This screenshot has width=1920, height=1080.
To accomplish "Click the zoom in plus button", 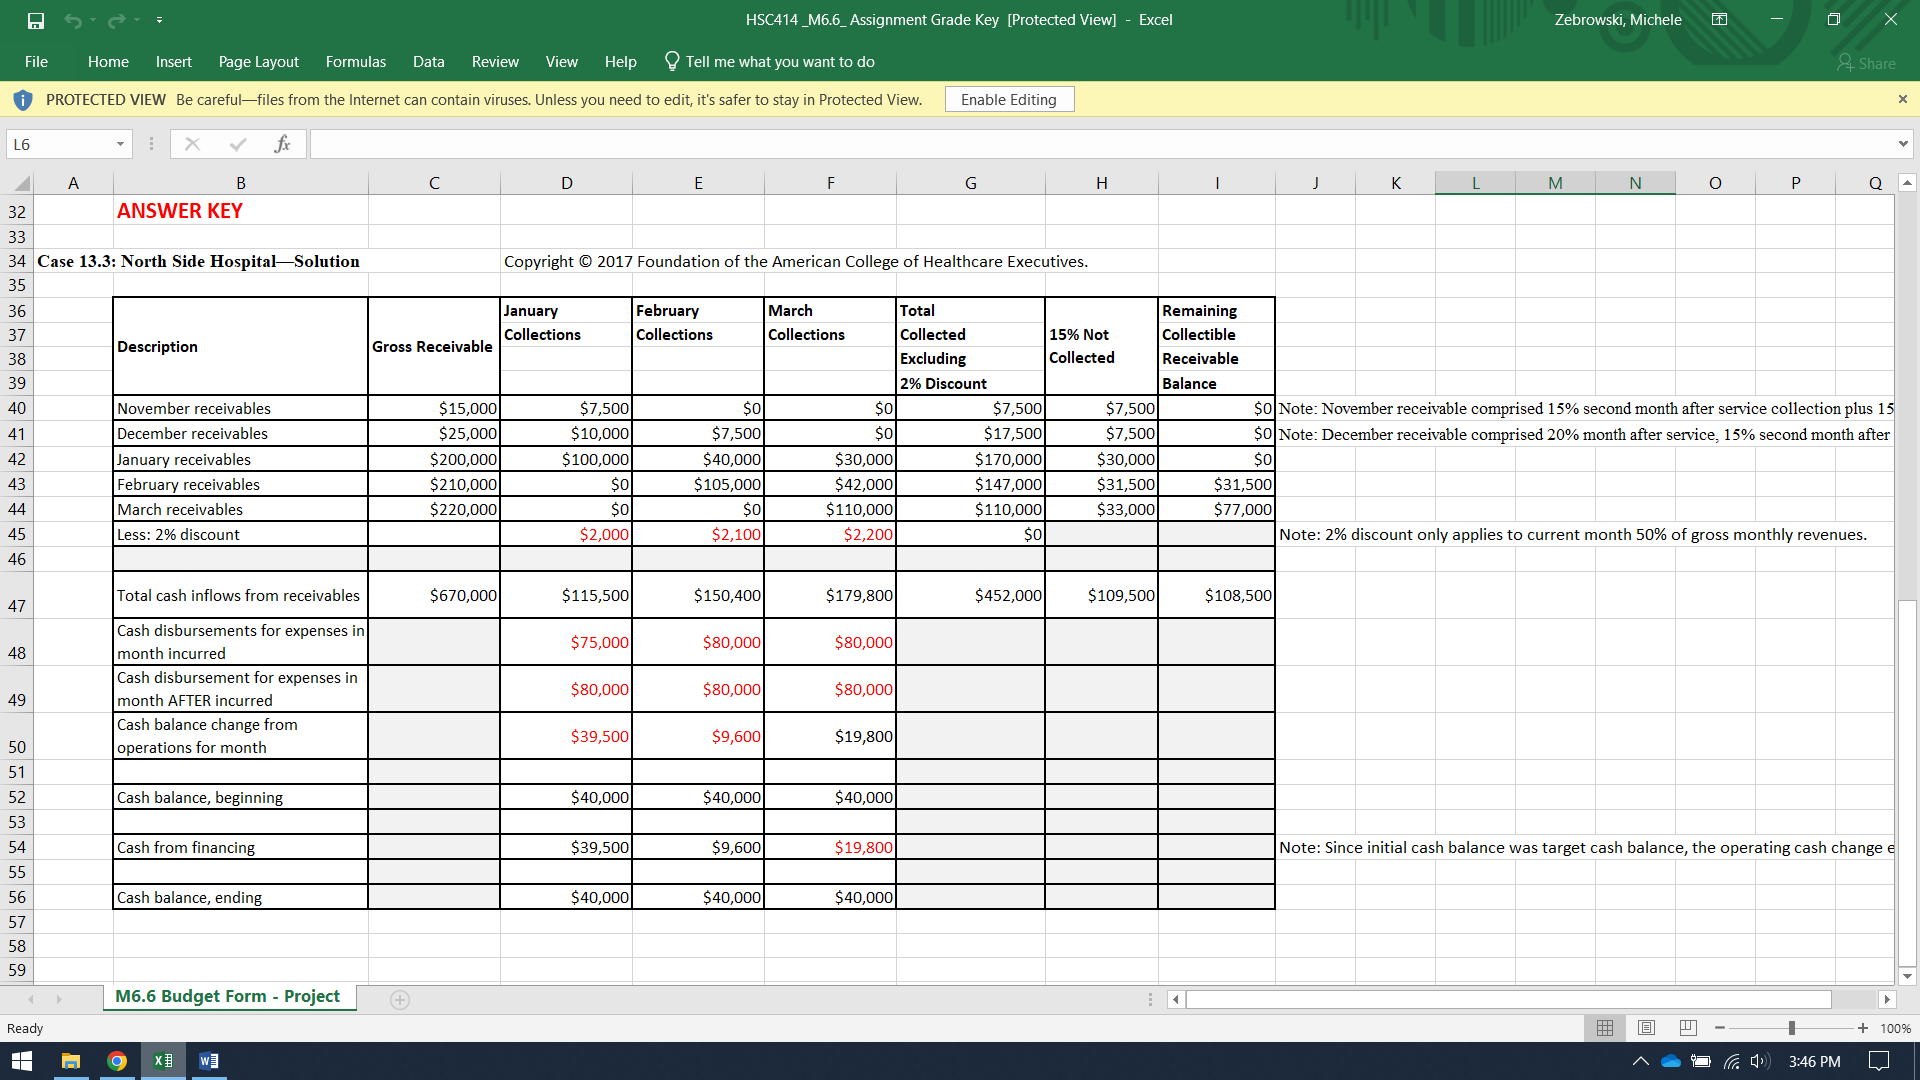I will click(x=1862, y=1028).
